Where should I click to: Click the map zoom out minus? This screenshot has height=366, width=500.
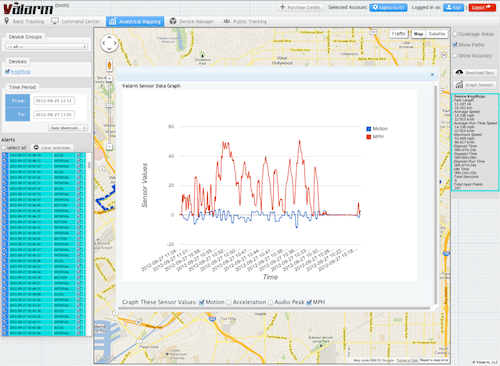(x=109, y=146)
